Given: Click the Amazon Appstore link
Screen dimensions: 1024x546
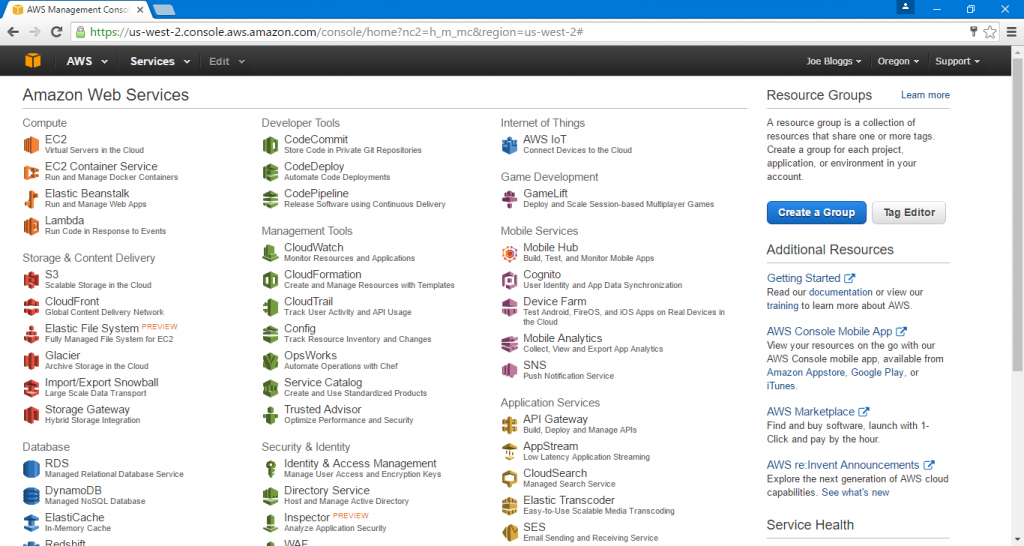Looking at the screenshot, I should tap(806, 372).
